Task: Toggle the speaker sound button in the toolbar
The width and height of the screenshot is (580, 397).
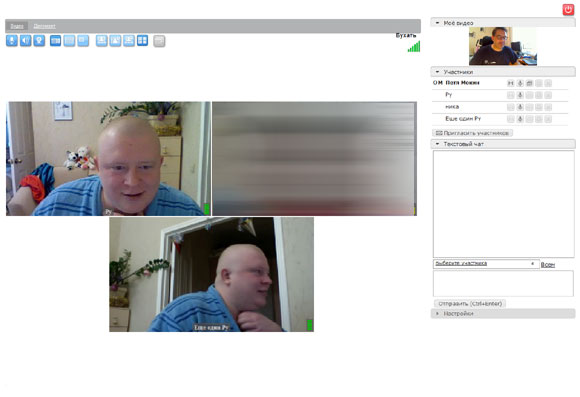Action: click(x=26, y=41)
